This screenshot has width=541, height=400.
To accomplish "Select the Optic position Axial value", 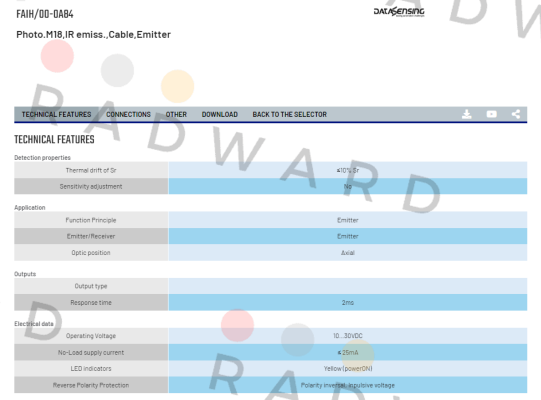I will coord(348,253).
